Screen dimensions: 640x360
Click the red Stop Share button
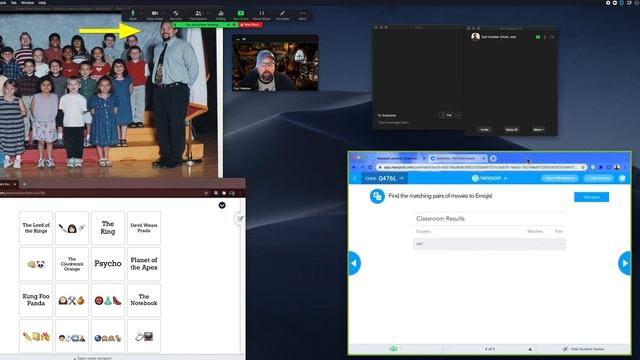250,25
